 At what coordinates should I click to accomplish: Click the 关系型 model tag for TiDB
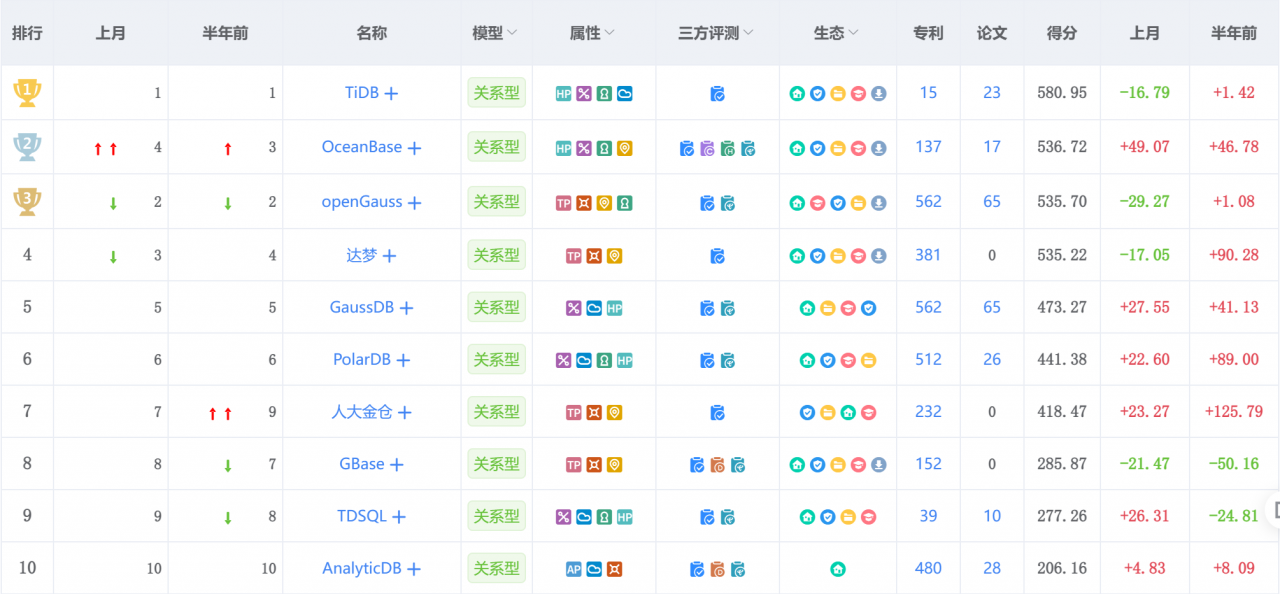click(497, 93)
